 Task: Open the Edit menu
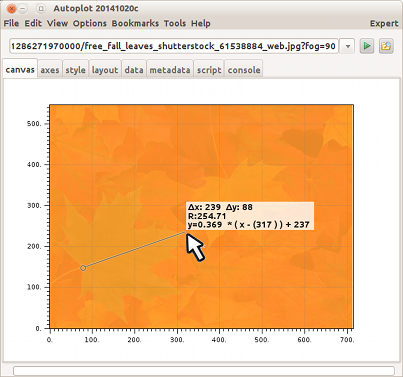click(x=33, y=23)
